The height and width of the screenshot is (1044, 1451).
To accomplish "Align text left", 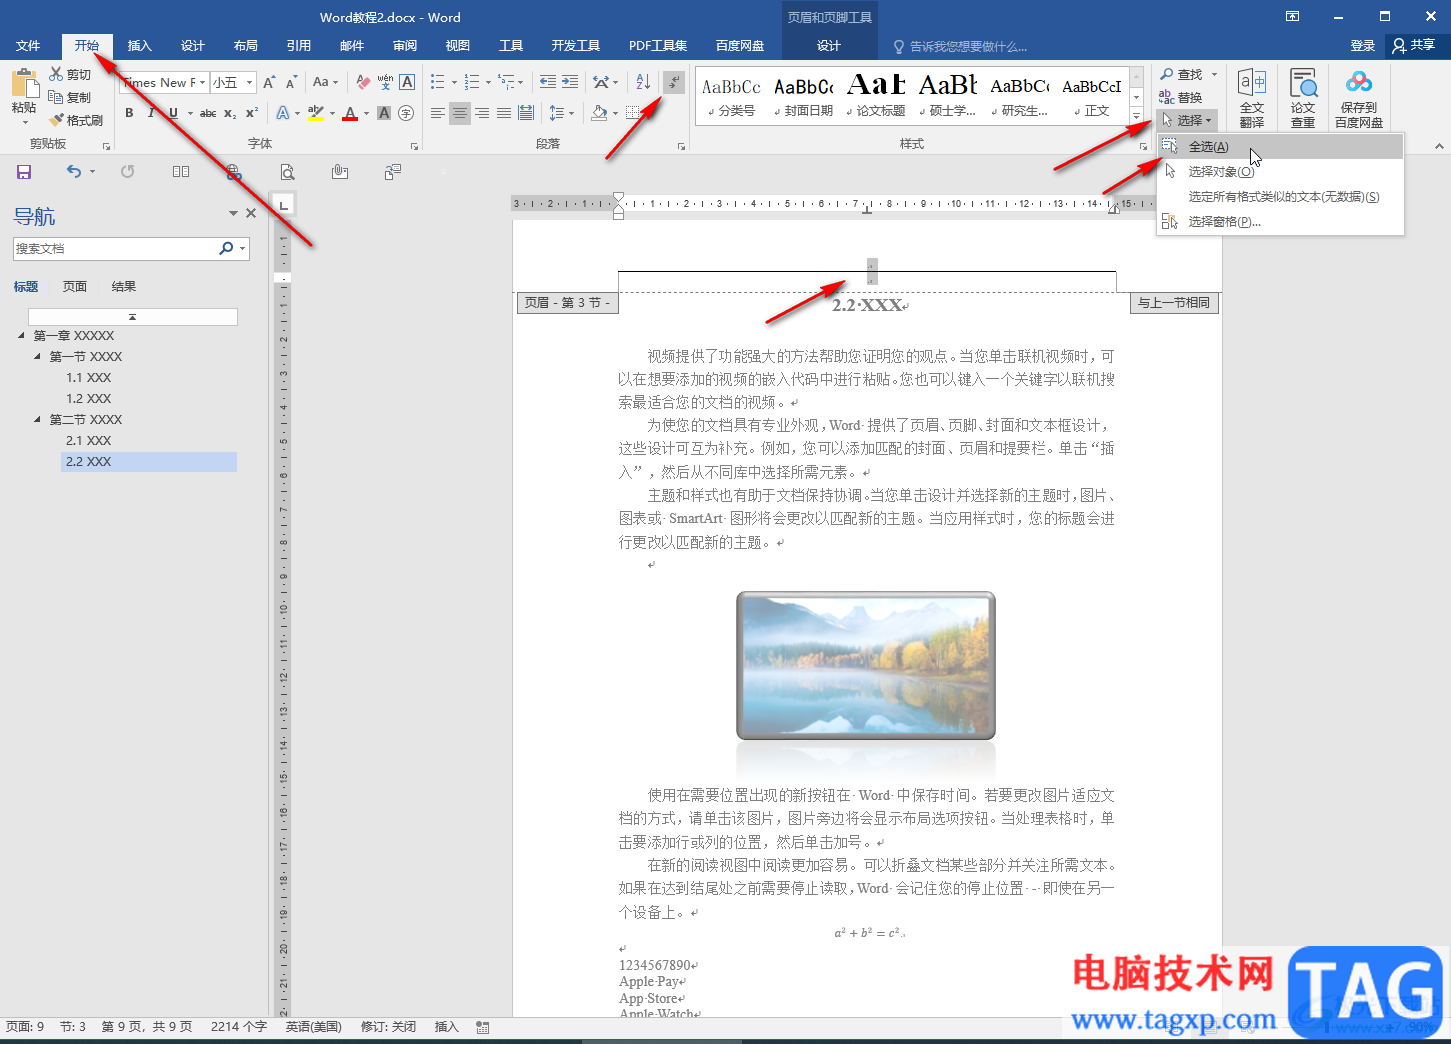I will (438, 113).
